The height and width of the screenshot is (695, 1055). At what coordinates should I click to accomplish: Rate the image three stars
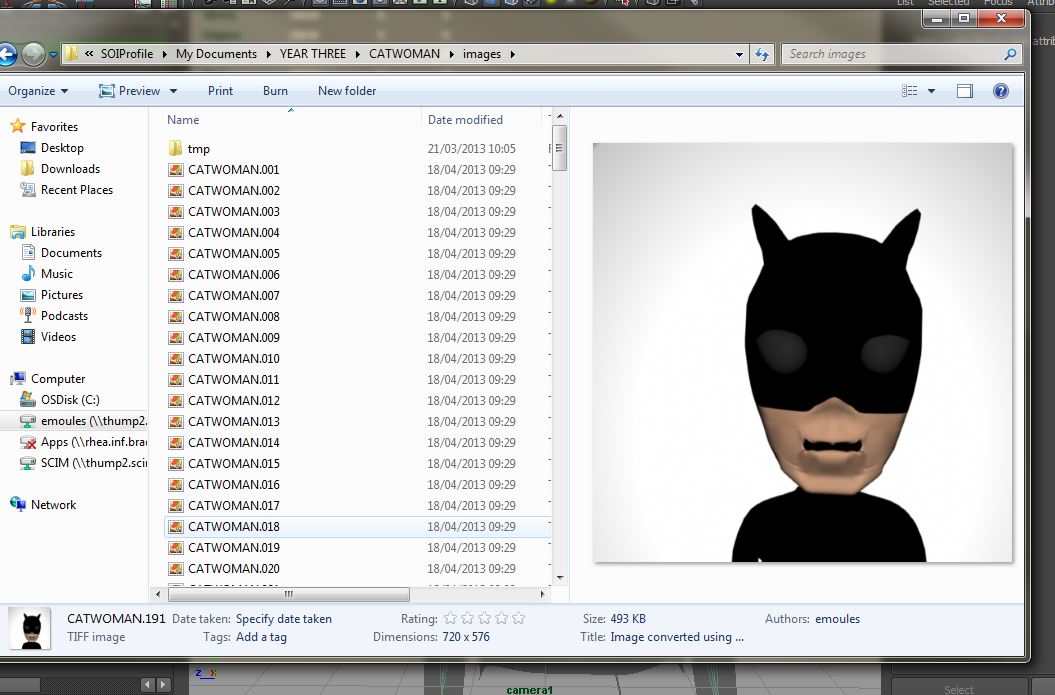pyautogui.click(x=484, y=618)
